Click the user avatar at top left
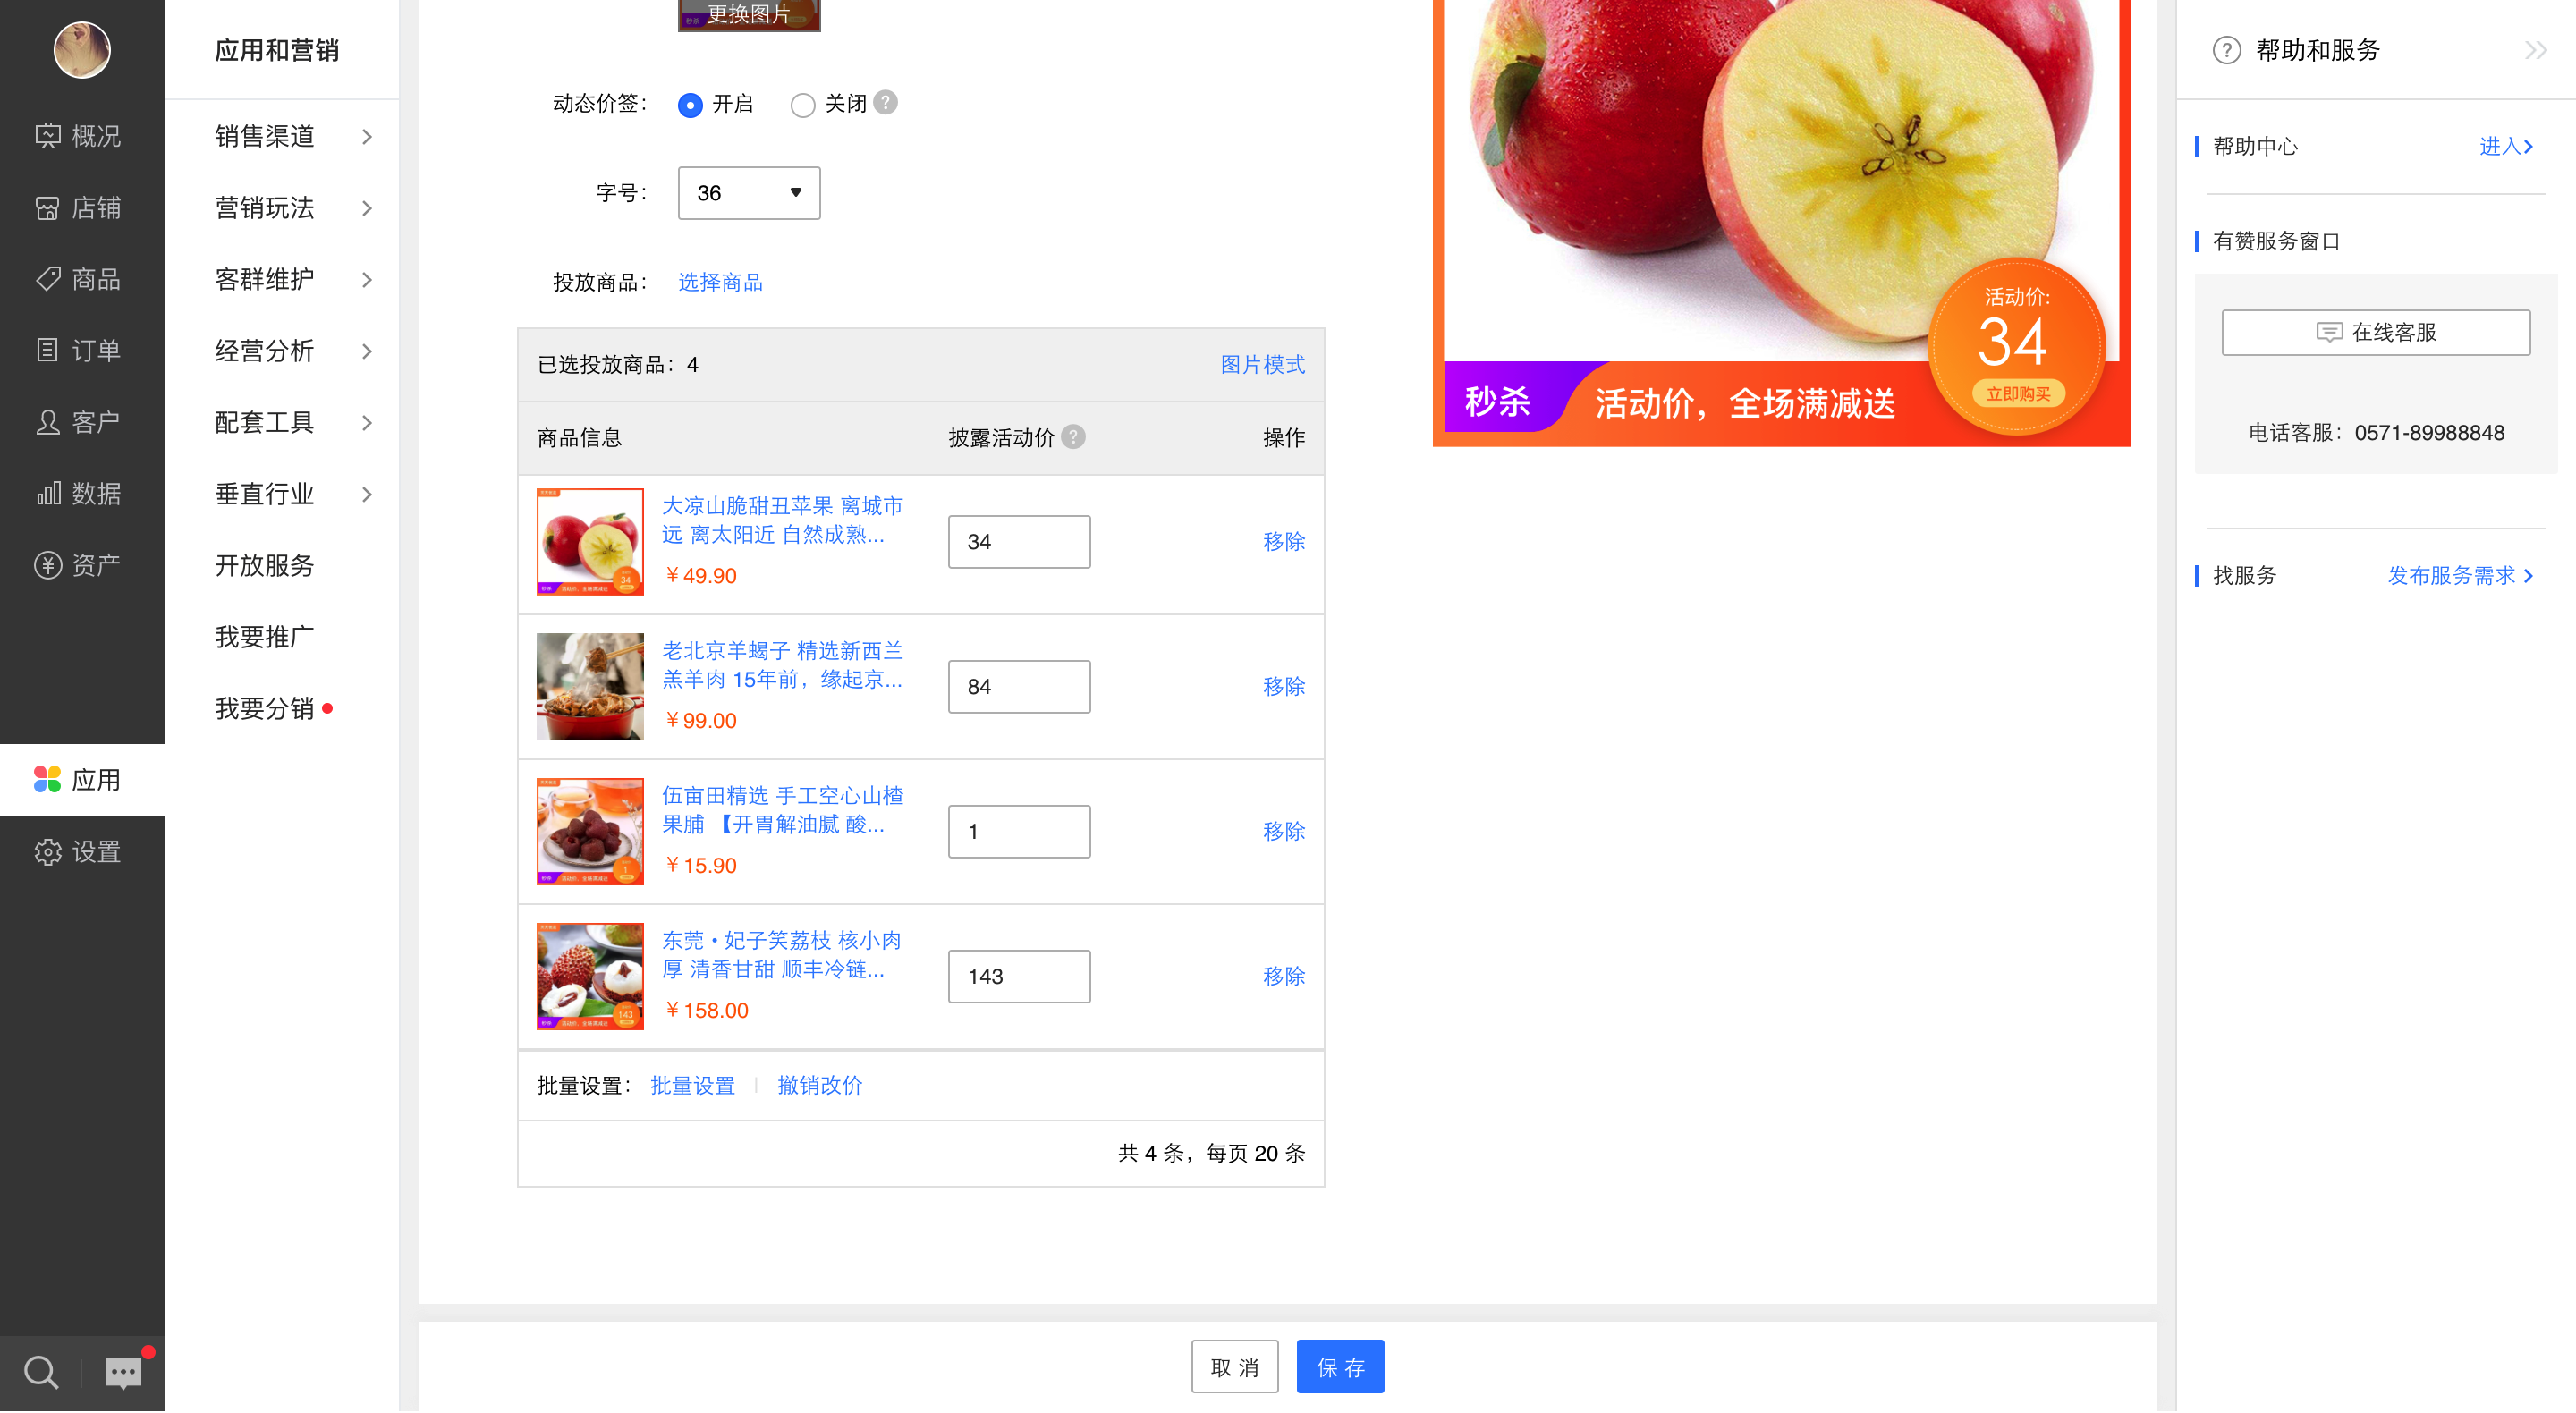Viewport: 2576px width, 1413px height. click(82, 50)
